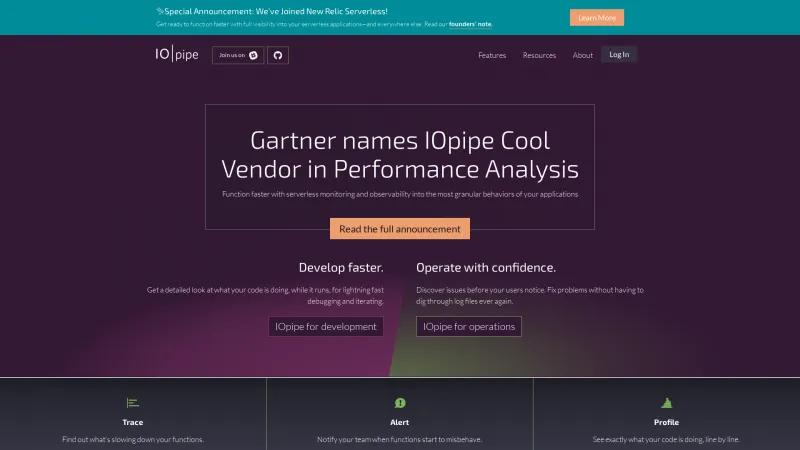The height and width of the screenshot is (450, 800).
Task: Select the green Alert icon
Action: pos(400,403)
